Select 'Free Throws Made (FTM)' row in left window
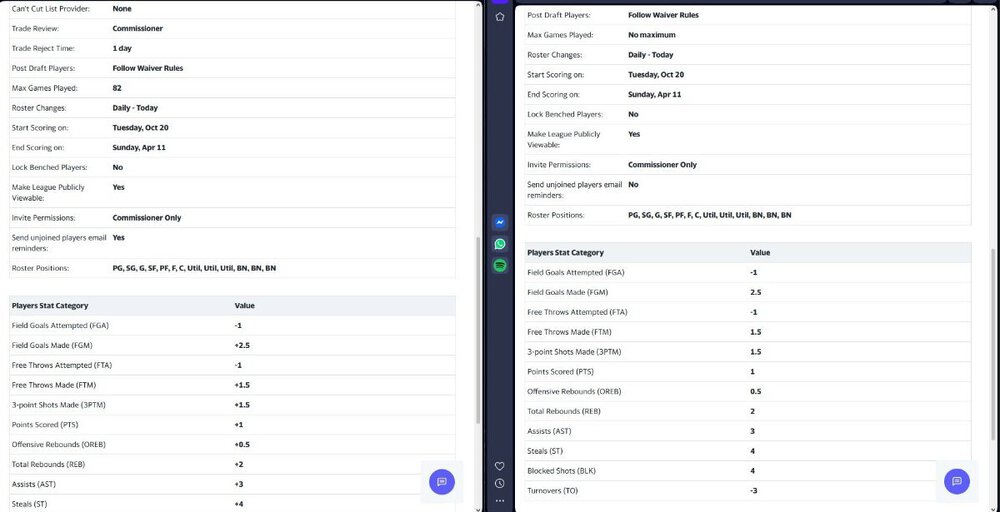The height and width of the screenshot is (512, 1000). (x=232, y=385)
